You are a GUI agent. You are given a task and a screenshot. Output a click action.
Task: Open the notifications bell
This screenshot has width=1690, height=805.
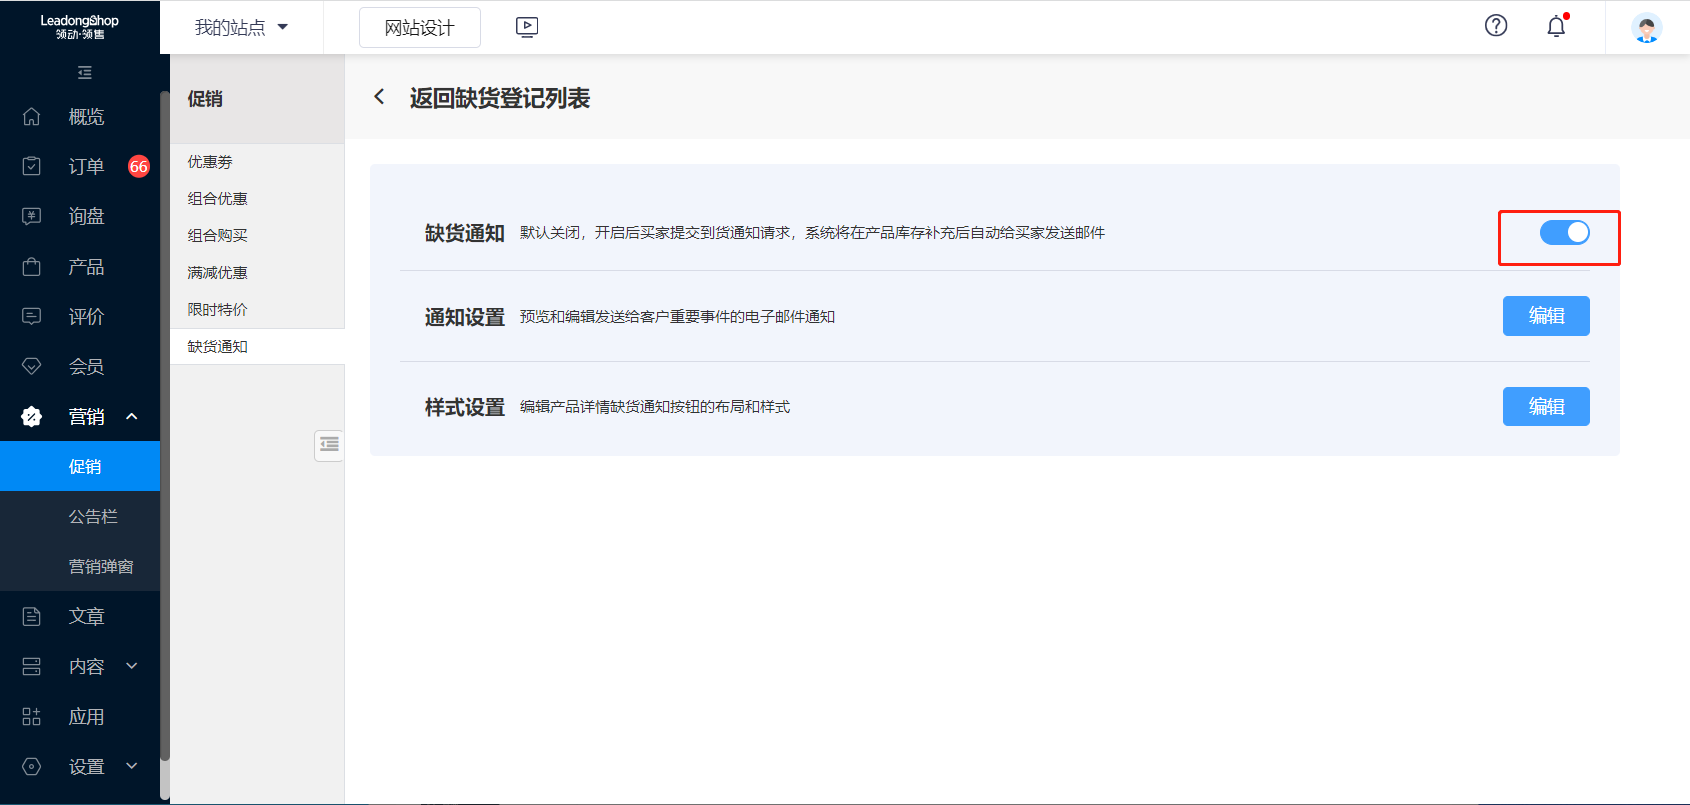coord(1556,27)
